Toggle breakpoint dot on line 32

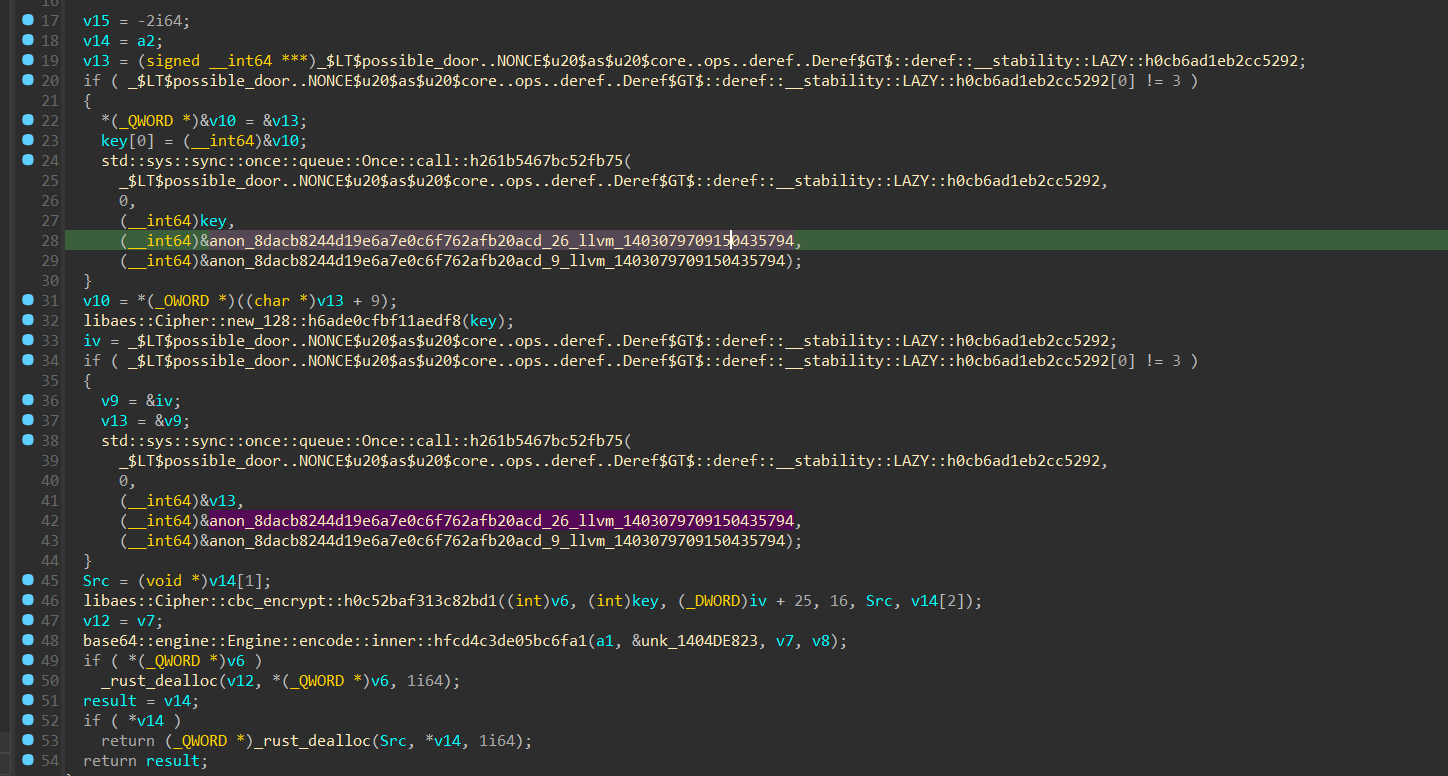coord(28,320)
